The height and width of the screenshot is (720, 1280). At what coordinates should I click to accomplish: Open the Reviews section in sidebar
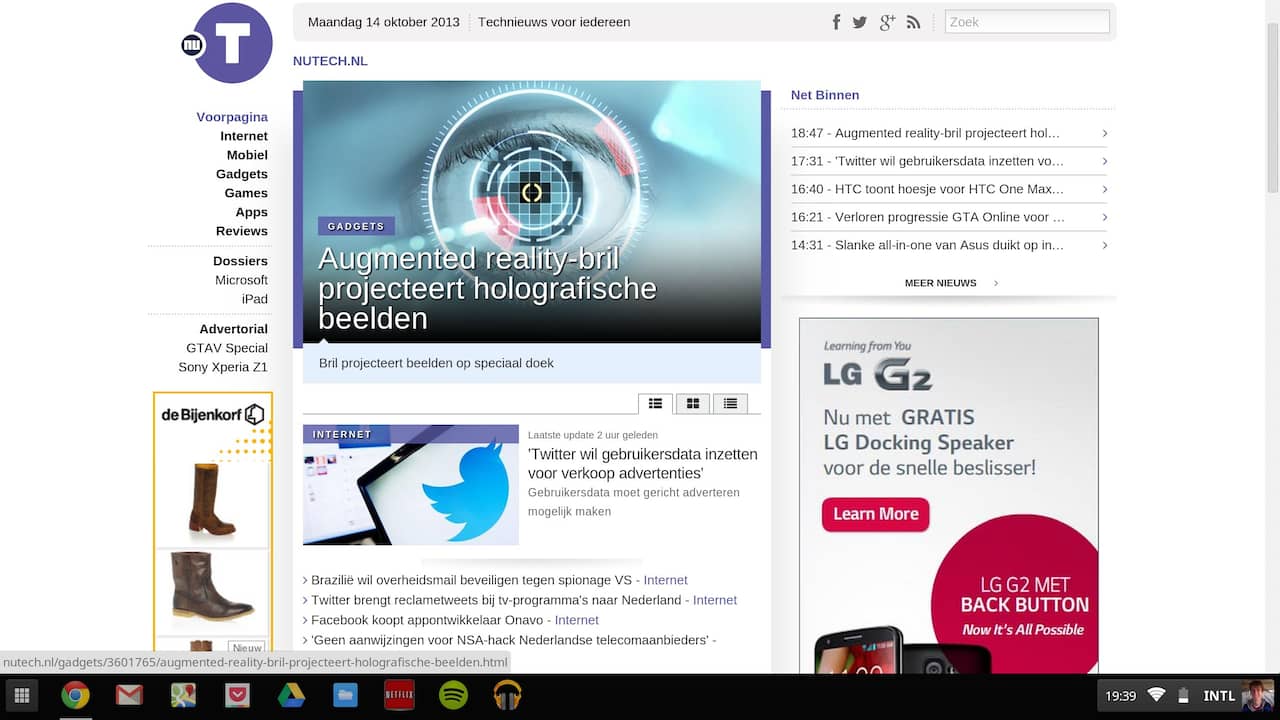tap(242, 231)
